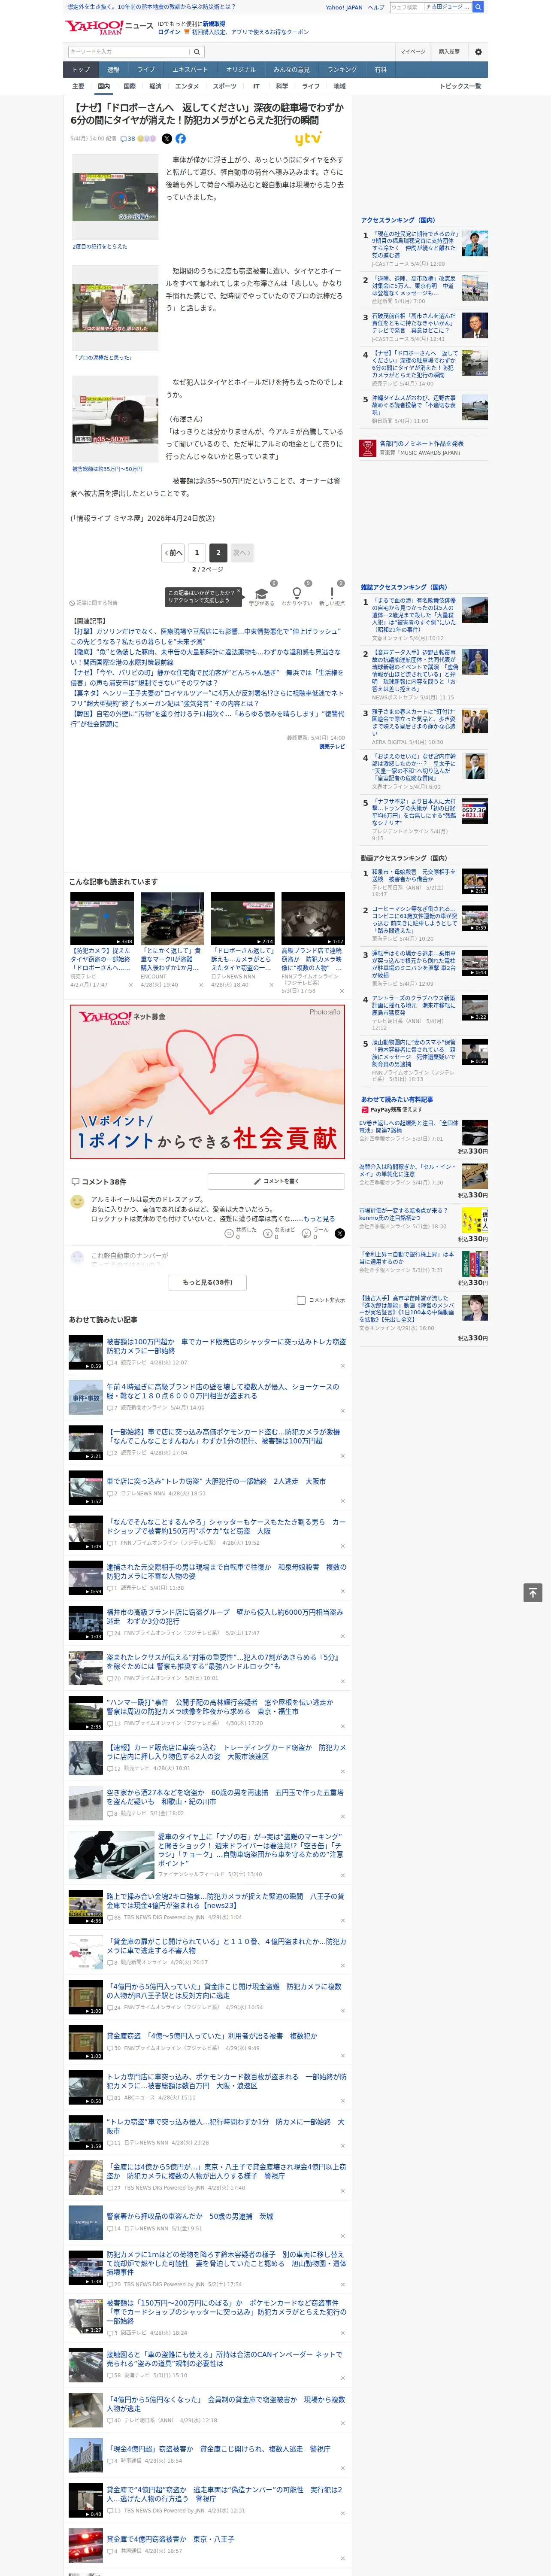Open the 【韓国】自宅の外壁に related article
Viewport: 551px width, 2576px height.
(207, 719)
